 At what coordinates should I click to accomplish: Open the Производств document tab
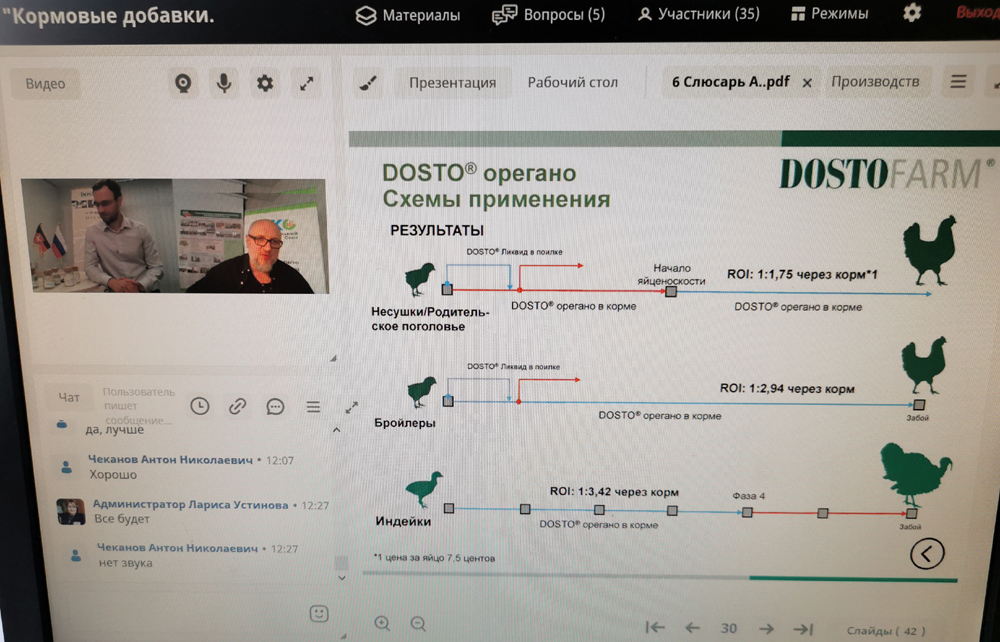click(x=875, y=82)
